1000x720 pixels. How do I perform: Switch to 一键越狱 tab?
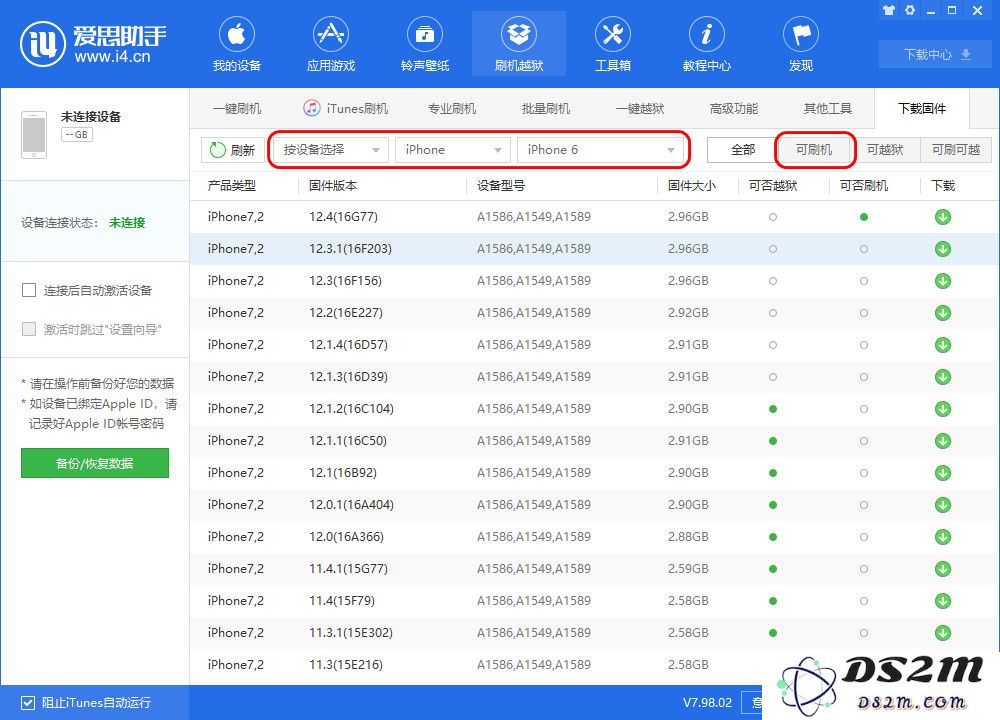click(640, 108)
